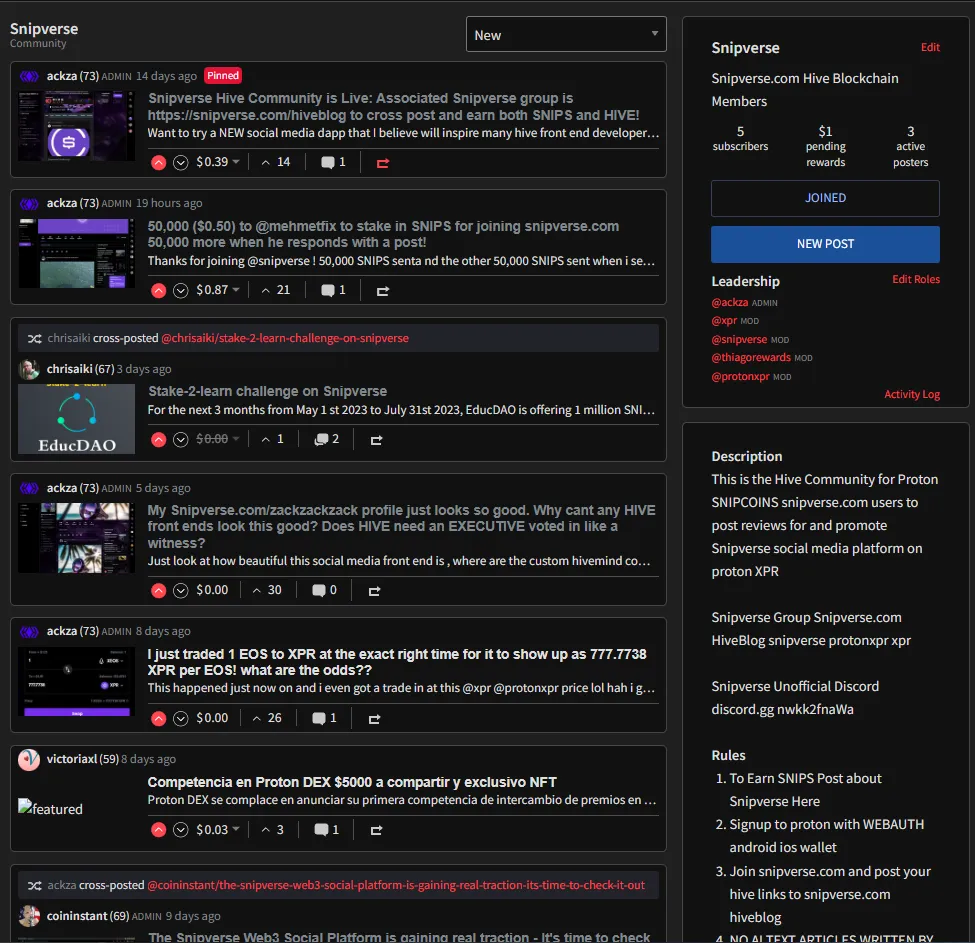Open comments on EOS to XPR post
Image resolution: width=975 pixels, height=943 pixels.
coord(324,718)
